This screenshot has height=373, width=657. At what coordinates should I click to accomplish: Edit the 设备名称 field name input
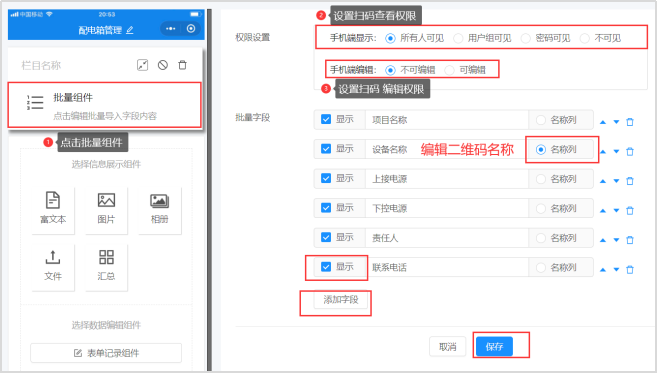pyautogui.click(x=447, y=149)
